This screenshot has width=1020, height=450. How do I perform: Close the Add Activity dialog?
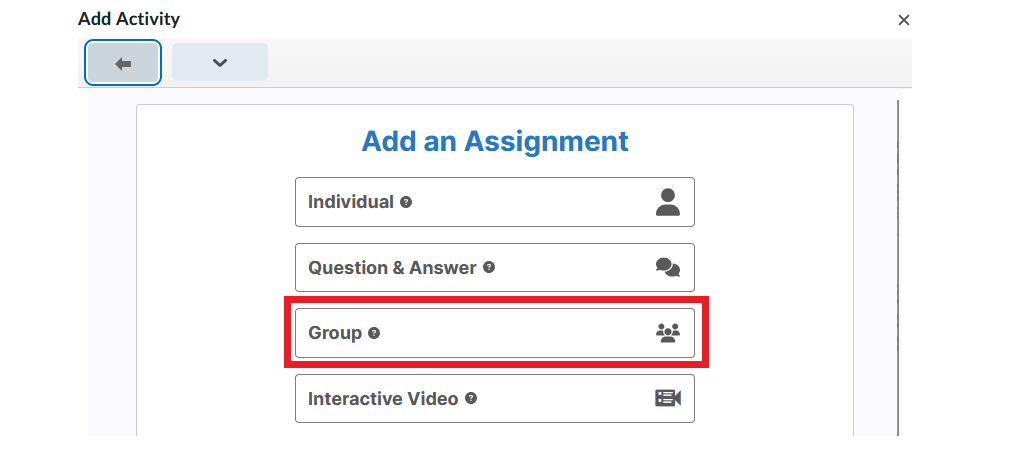click(904, 20)
